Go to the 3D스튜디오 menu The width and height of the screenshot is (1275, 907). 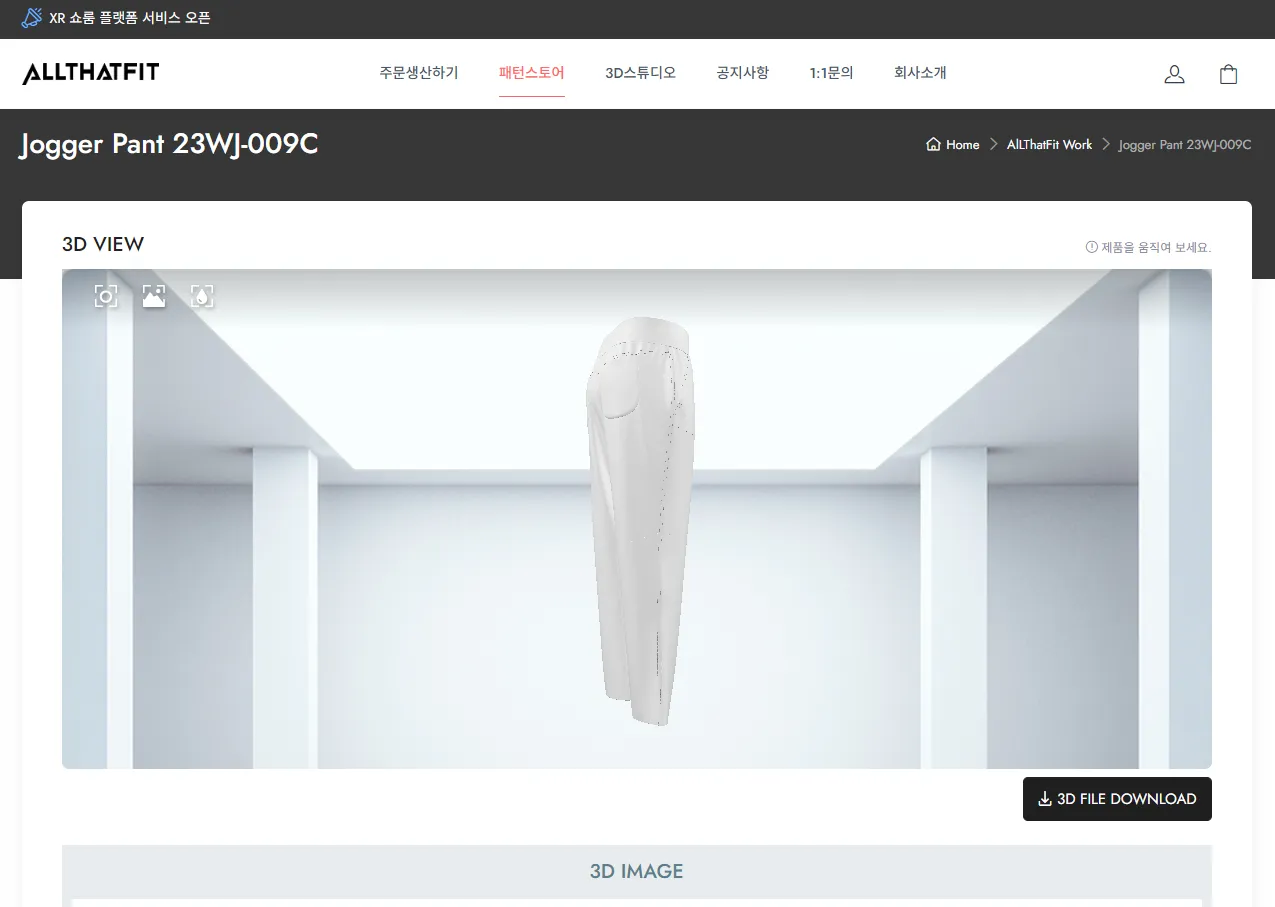[x=641, y=73]
